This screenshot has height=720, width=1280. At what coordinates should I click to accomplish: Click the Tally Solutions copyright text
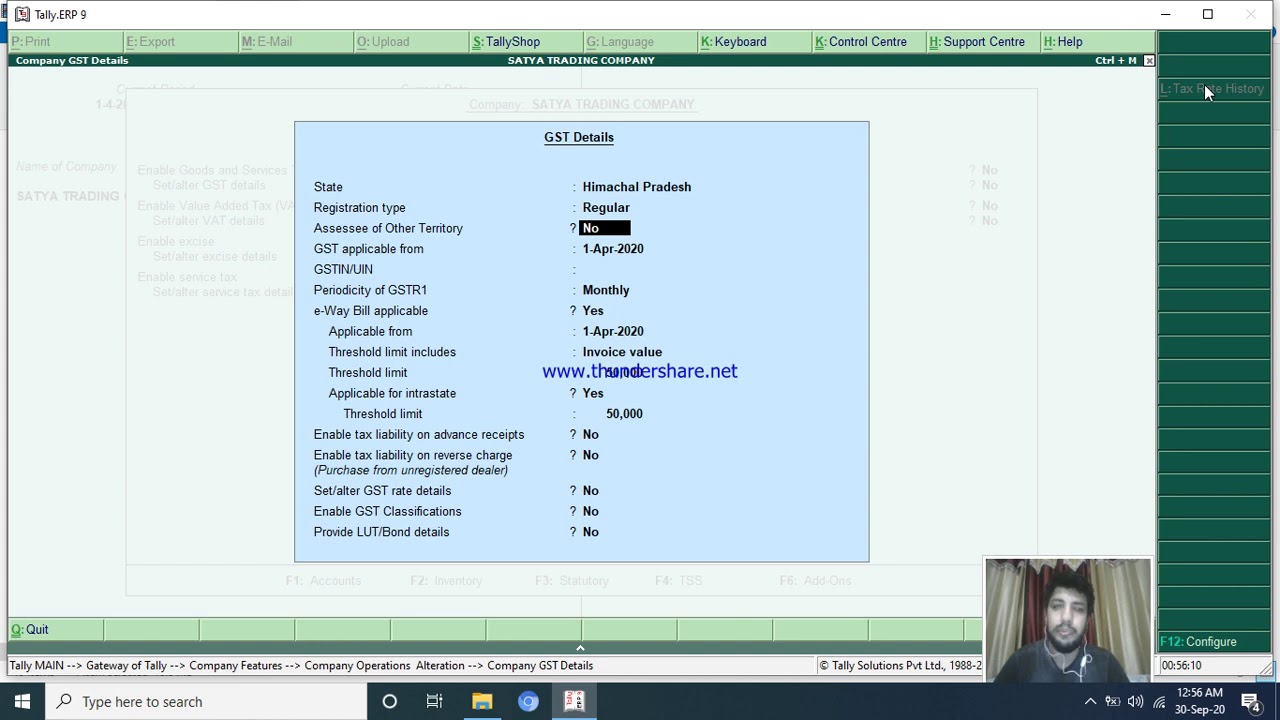(x=900, y=666)
